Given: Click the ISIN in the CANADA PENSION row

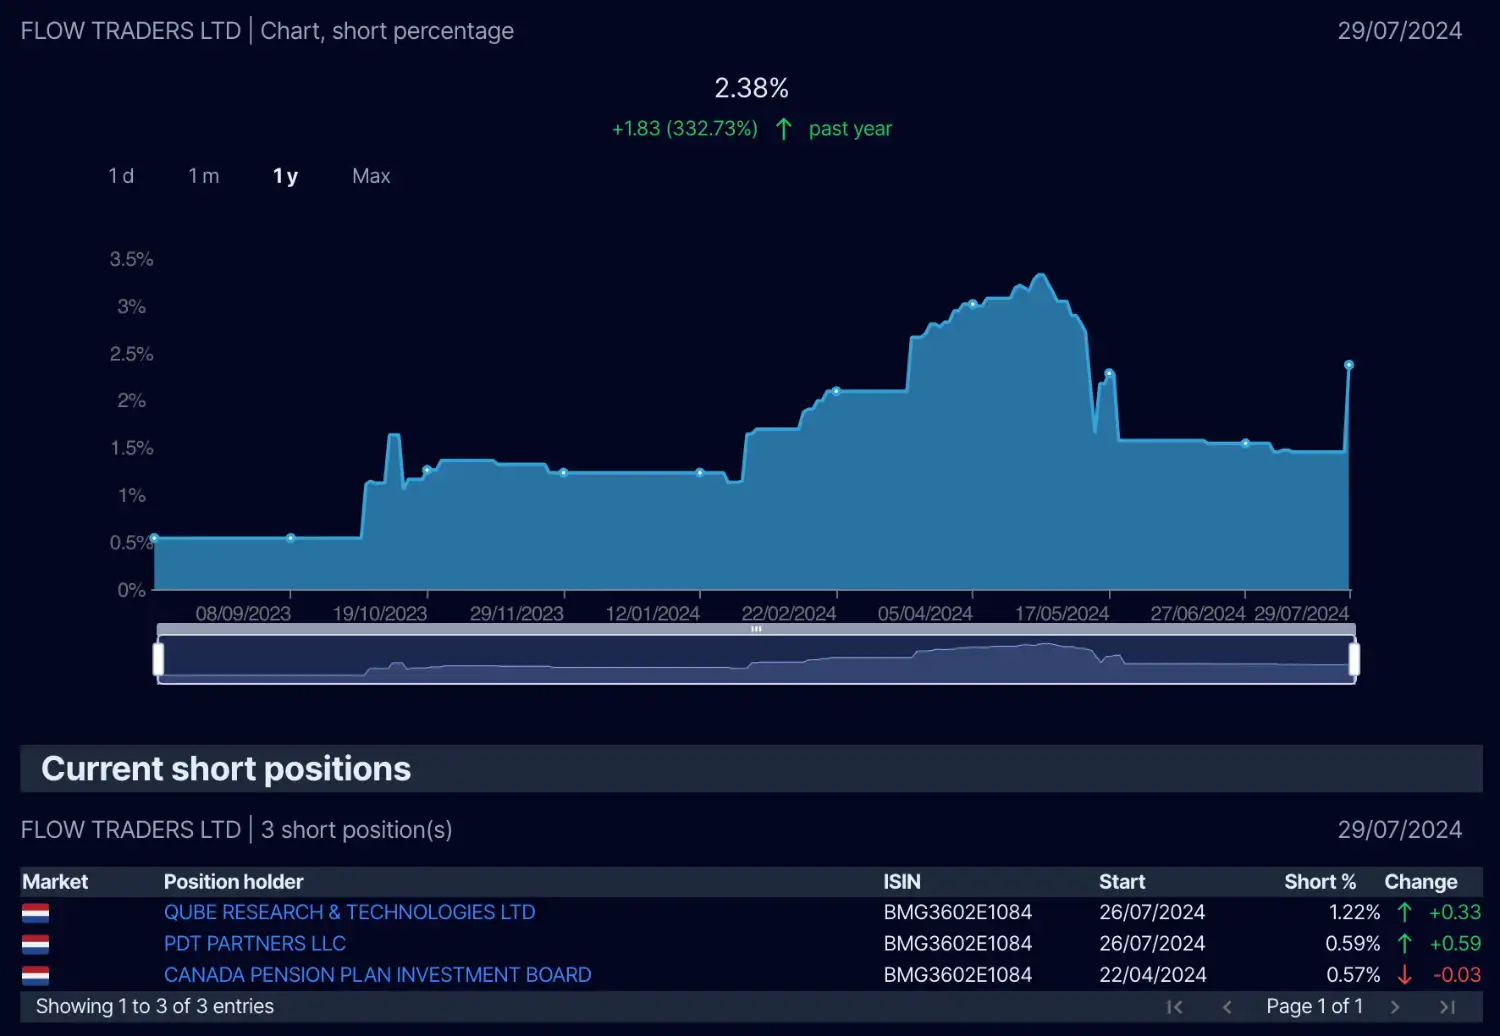Looking at the screenshot, I should [x=958, y=974].
